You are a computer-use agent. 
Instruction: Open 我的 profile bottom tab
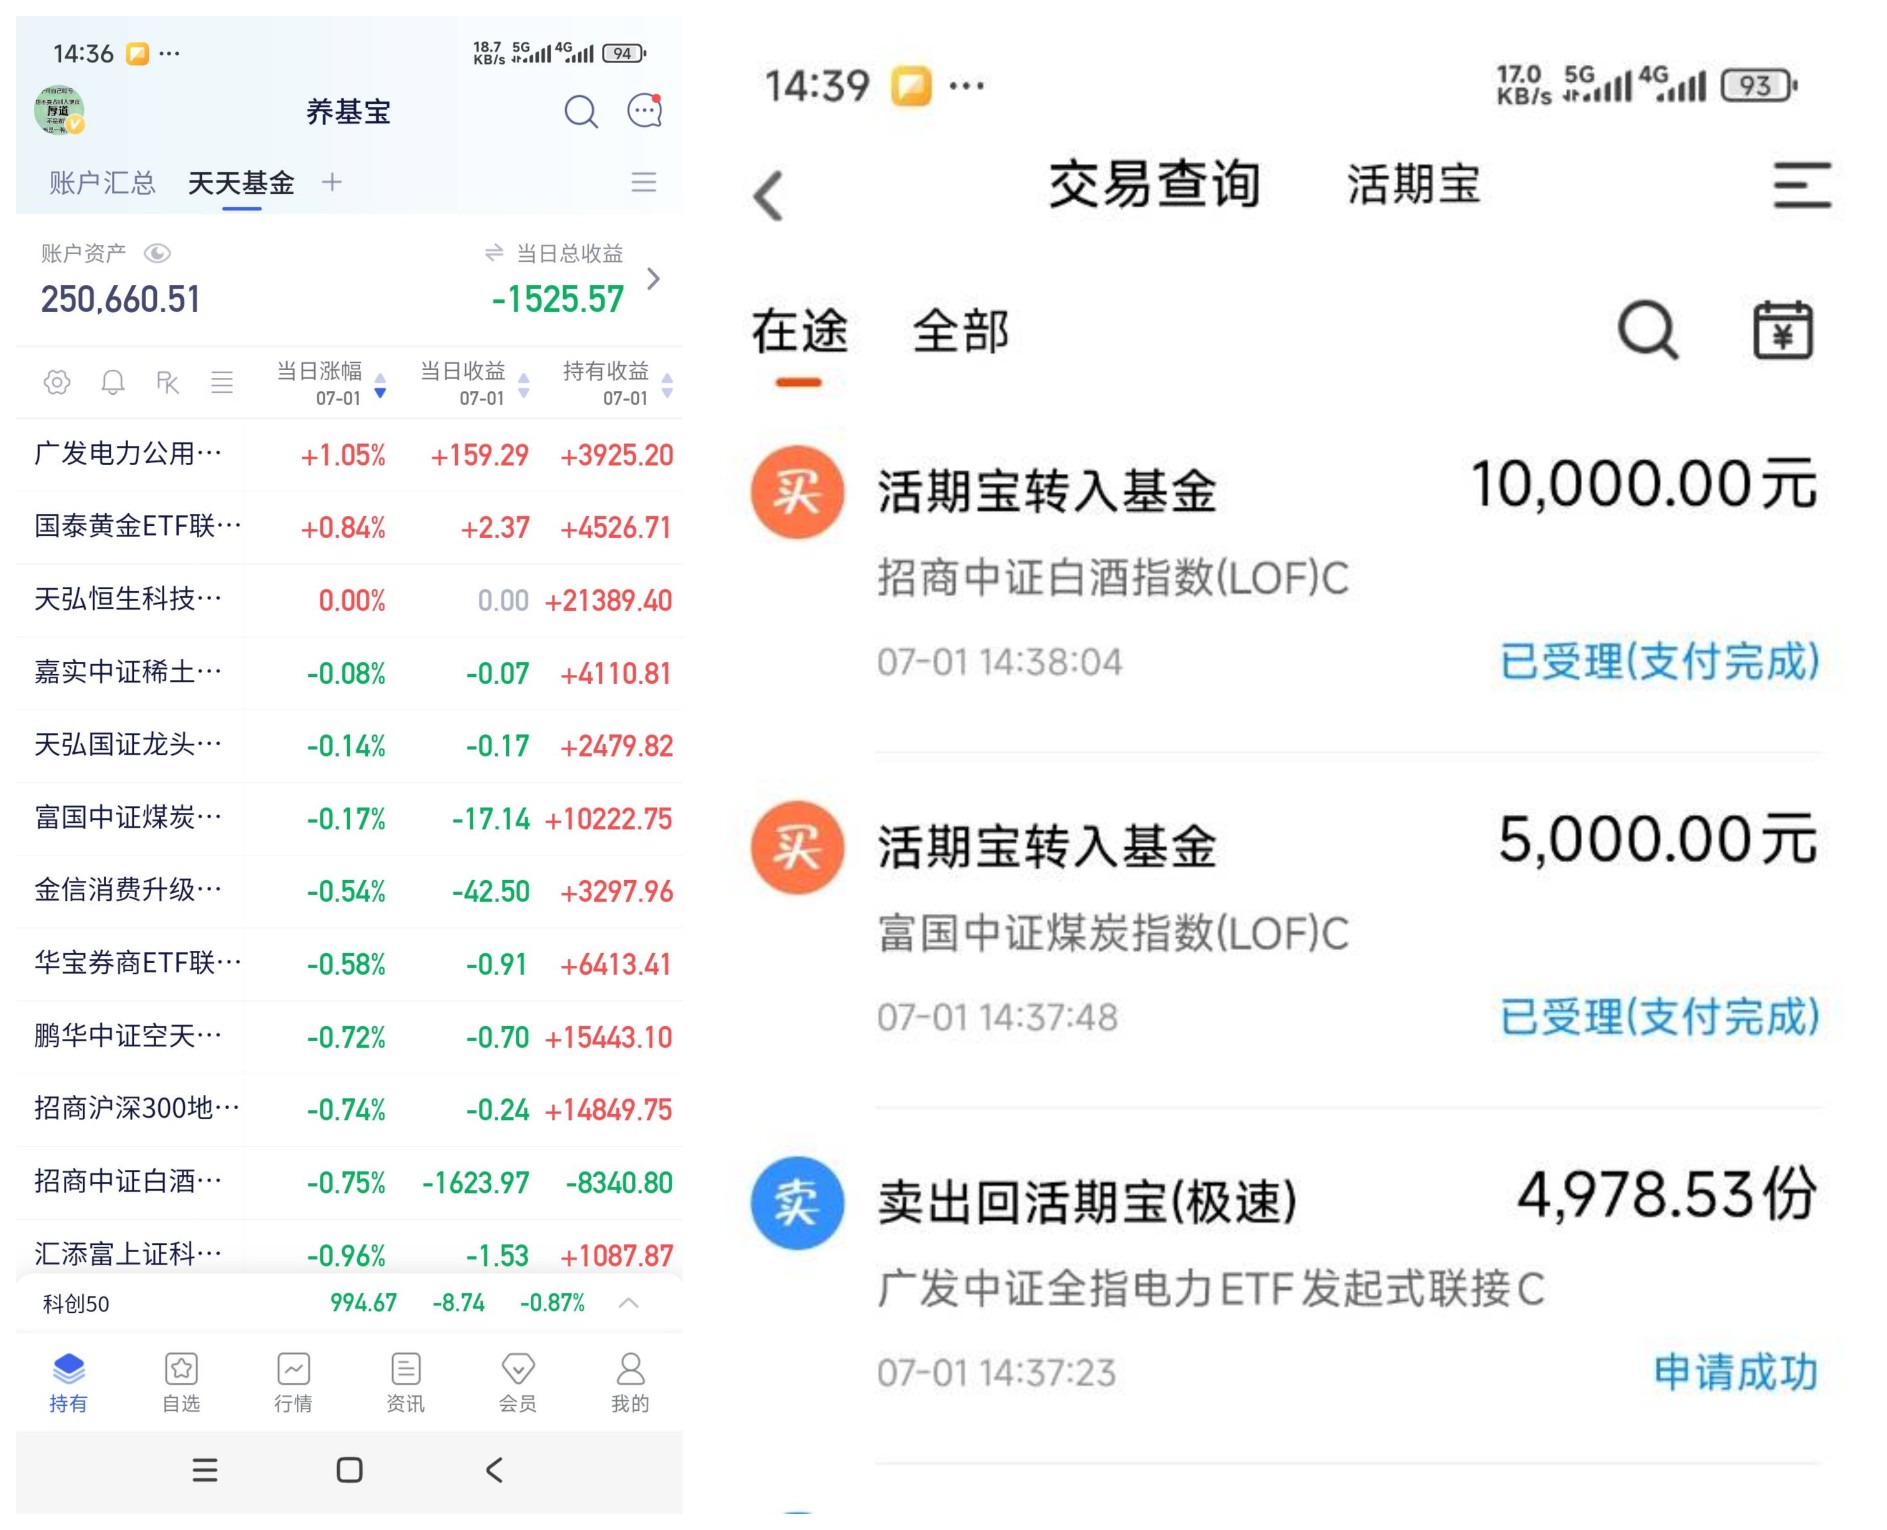pyautogui.click(x=630, y=1382)
